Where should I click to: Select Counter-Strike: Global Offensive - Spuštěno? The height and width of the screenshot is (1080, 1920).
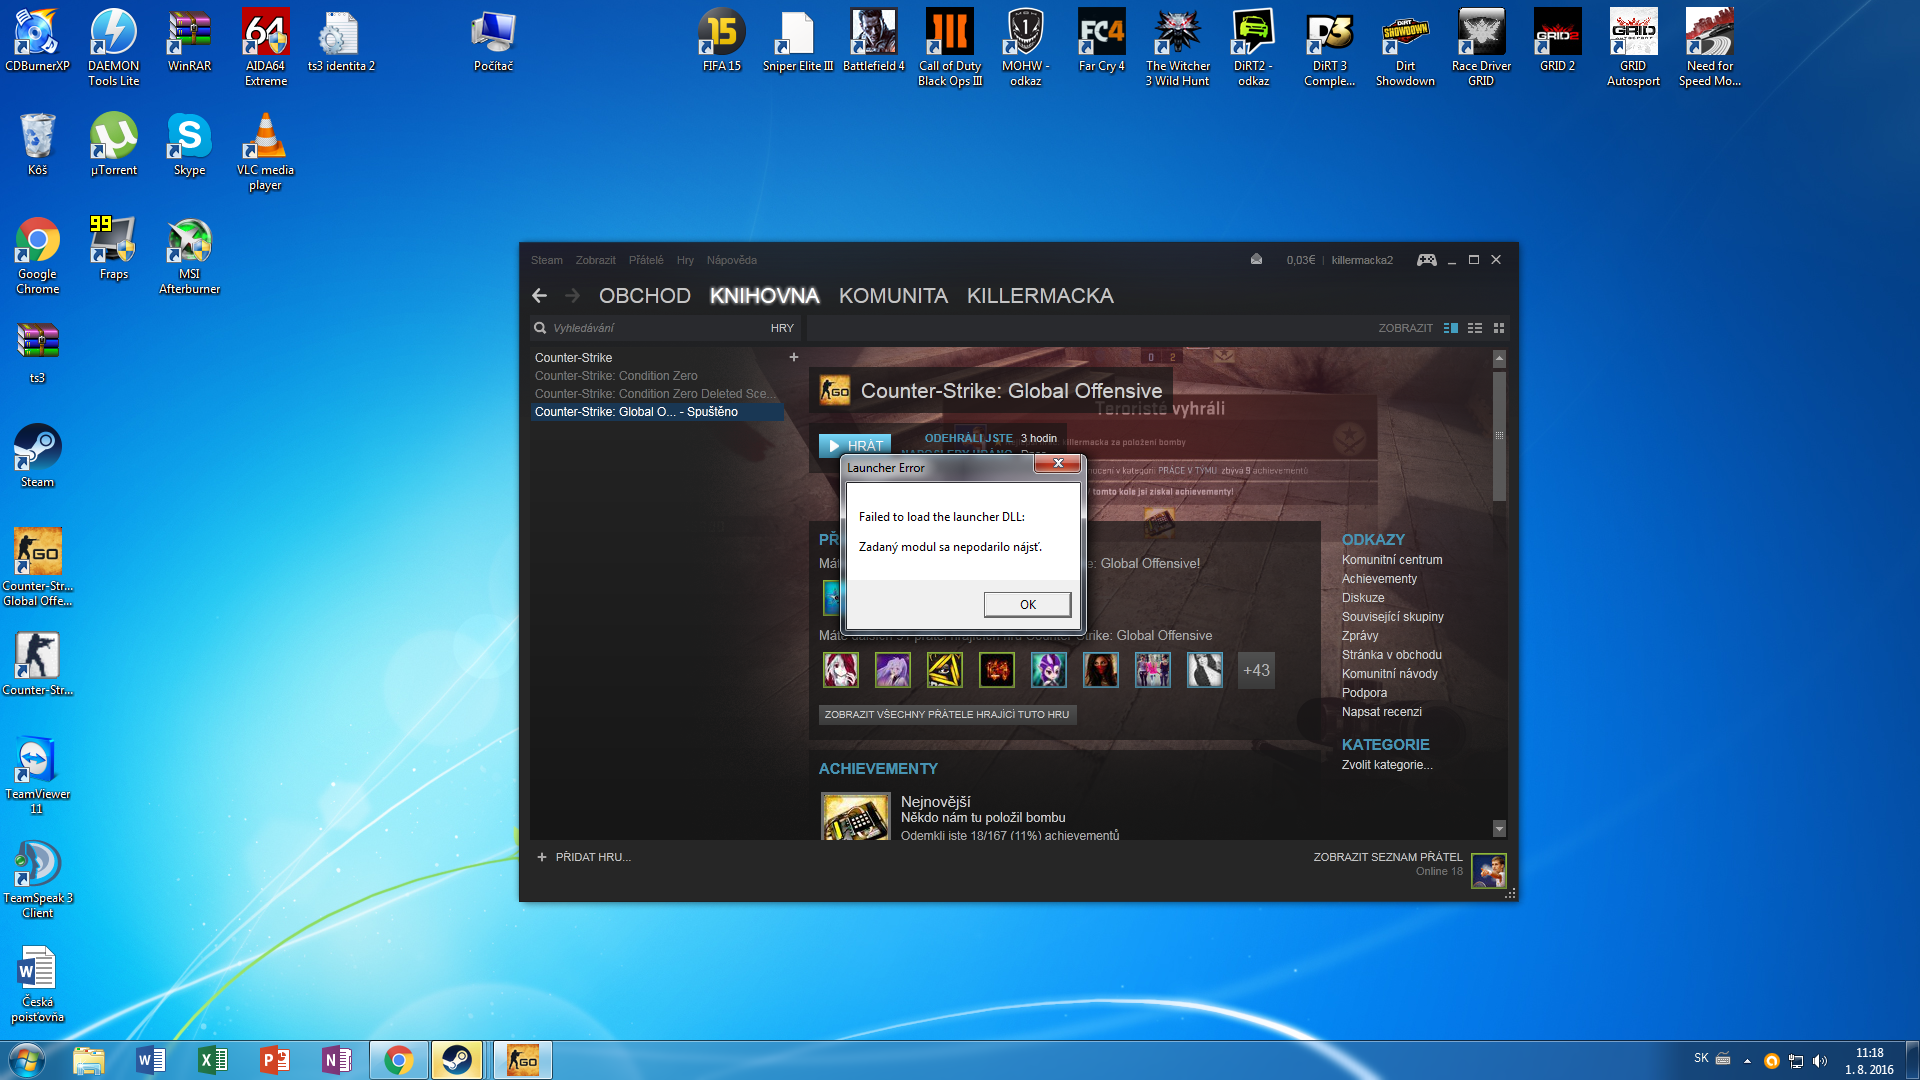[x=657, y=412]
